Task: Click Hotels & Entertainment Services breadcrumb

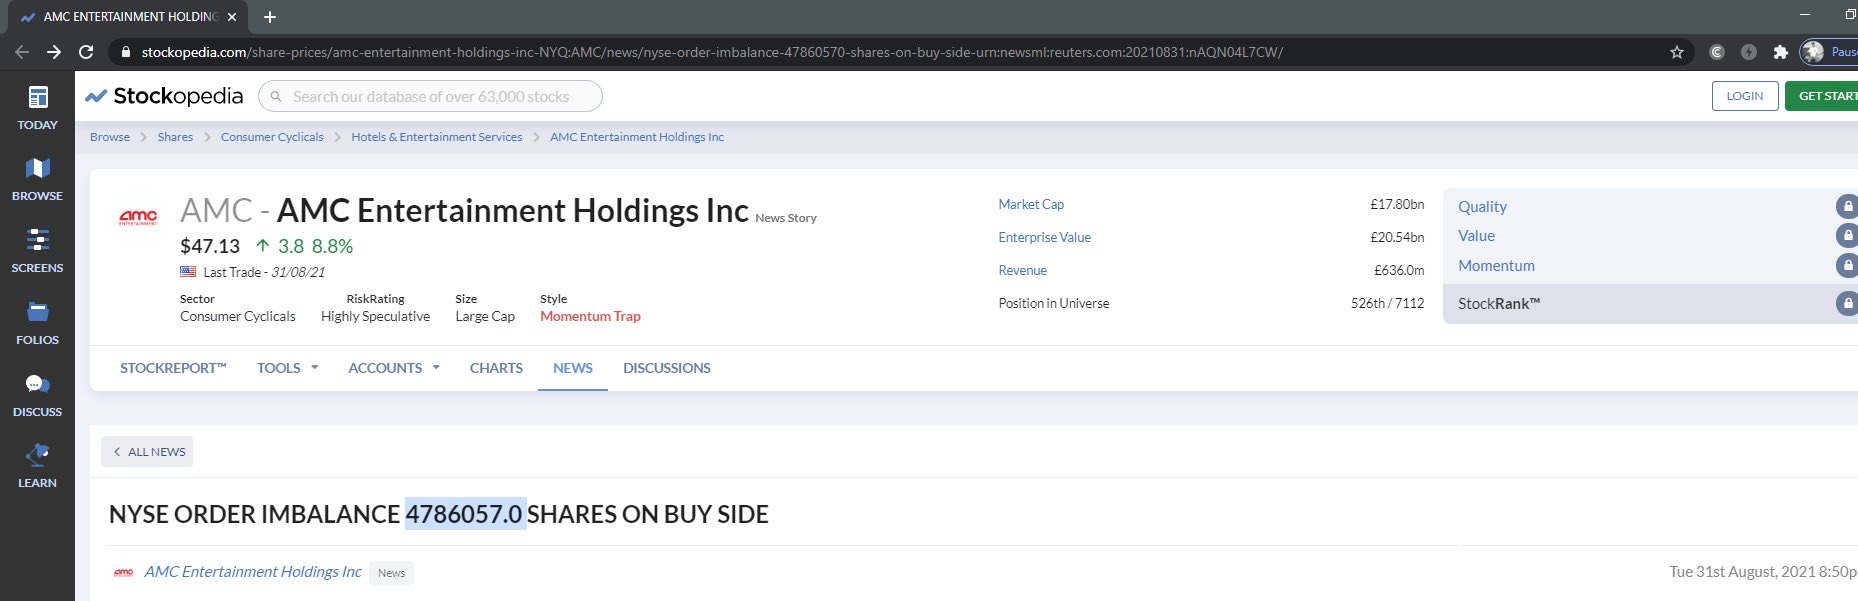Action: [437, 137]
